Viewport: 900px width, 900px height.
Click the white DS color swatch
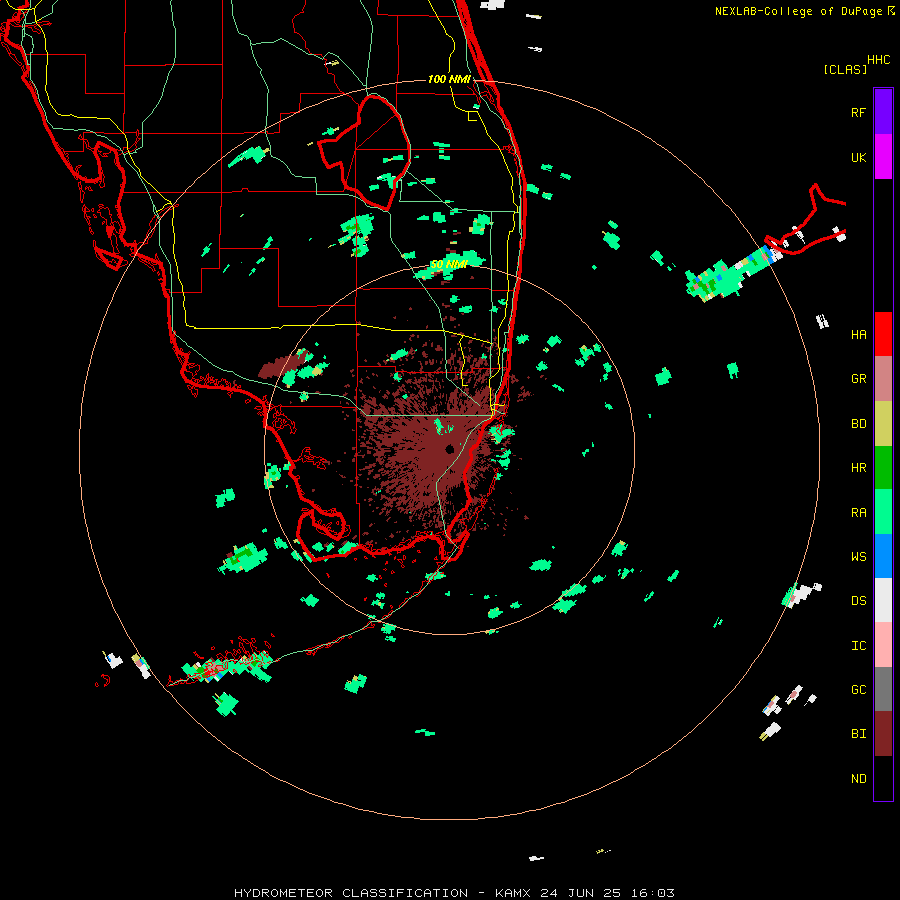click(x=883, y=600)
